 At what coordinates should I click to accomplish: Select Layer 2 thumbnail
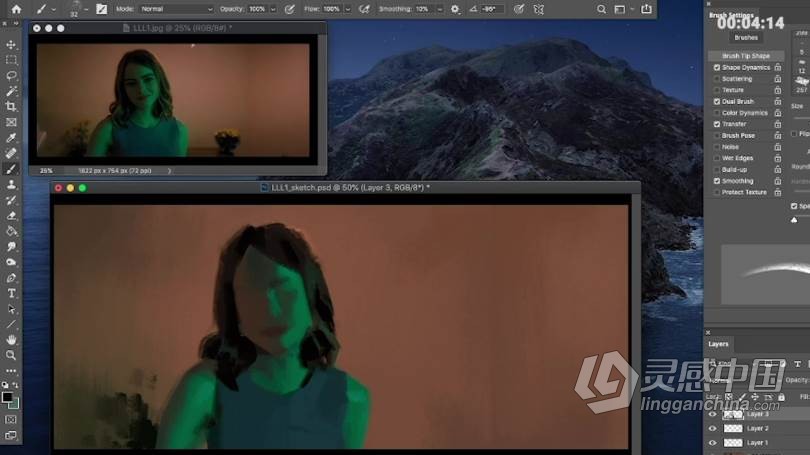[733, 429]
